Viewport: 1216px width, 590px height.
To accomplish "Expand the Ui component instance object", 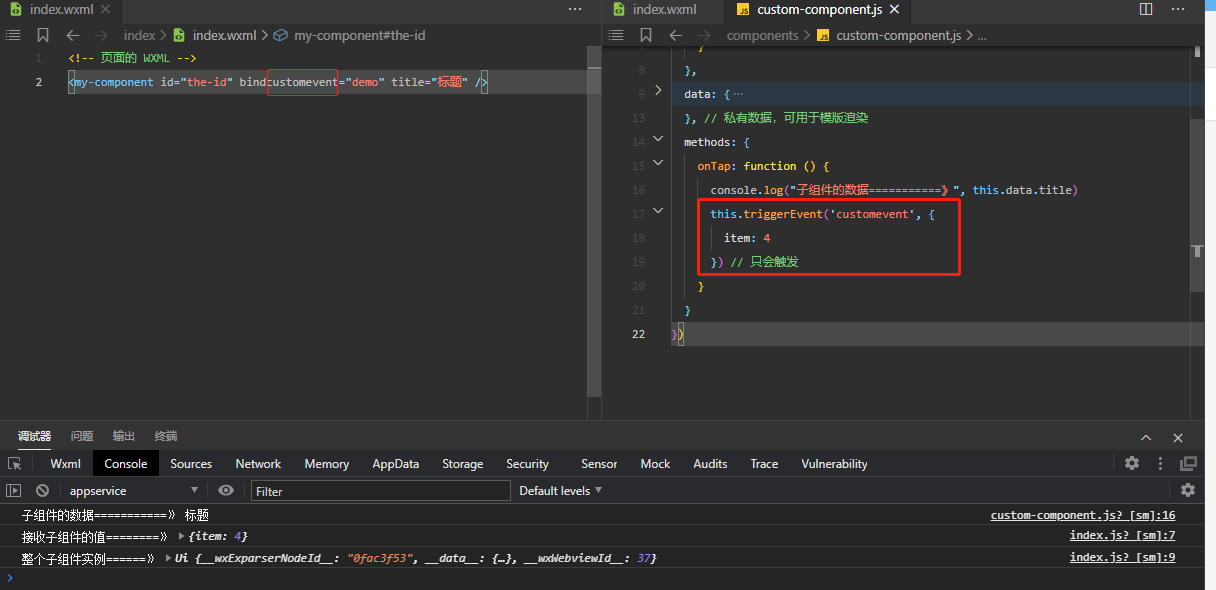I will pos(168,558).
